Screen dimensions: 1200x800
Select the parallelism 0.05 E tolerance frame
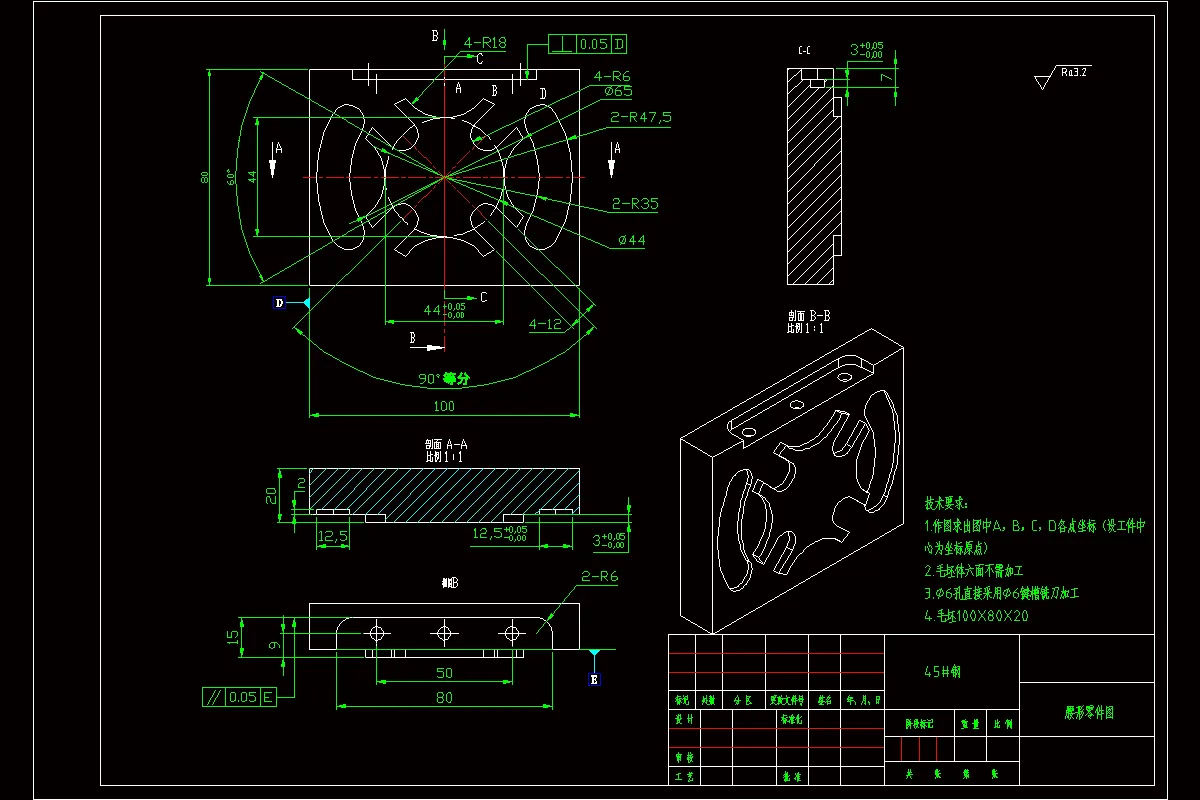point(241,696)
